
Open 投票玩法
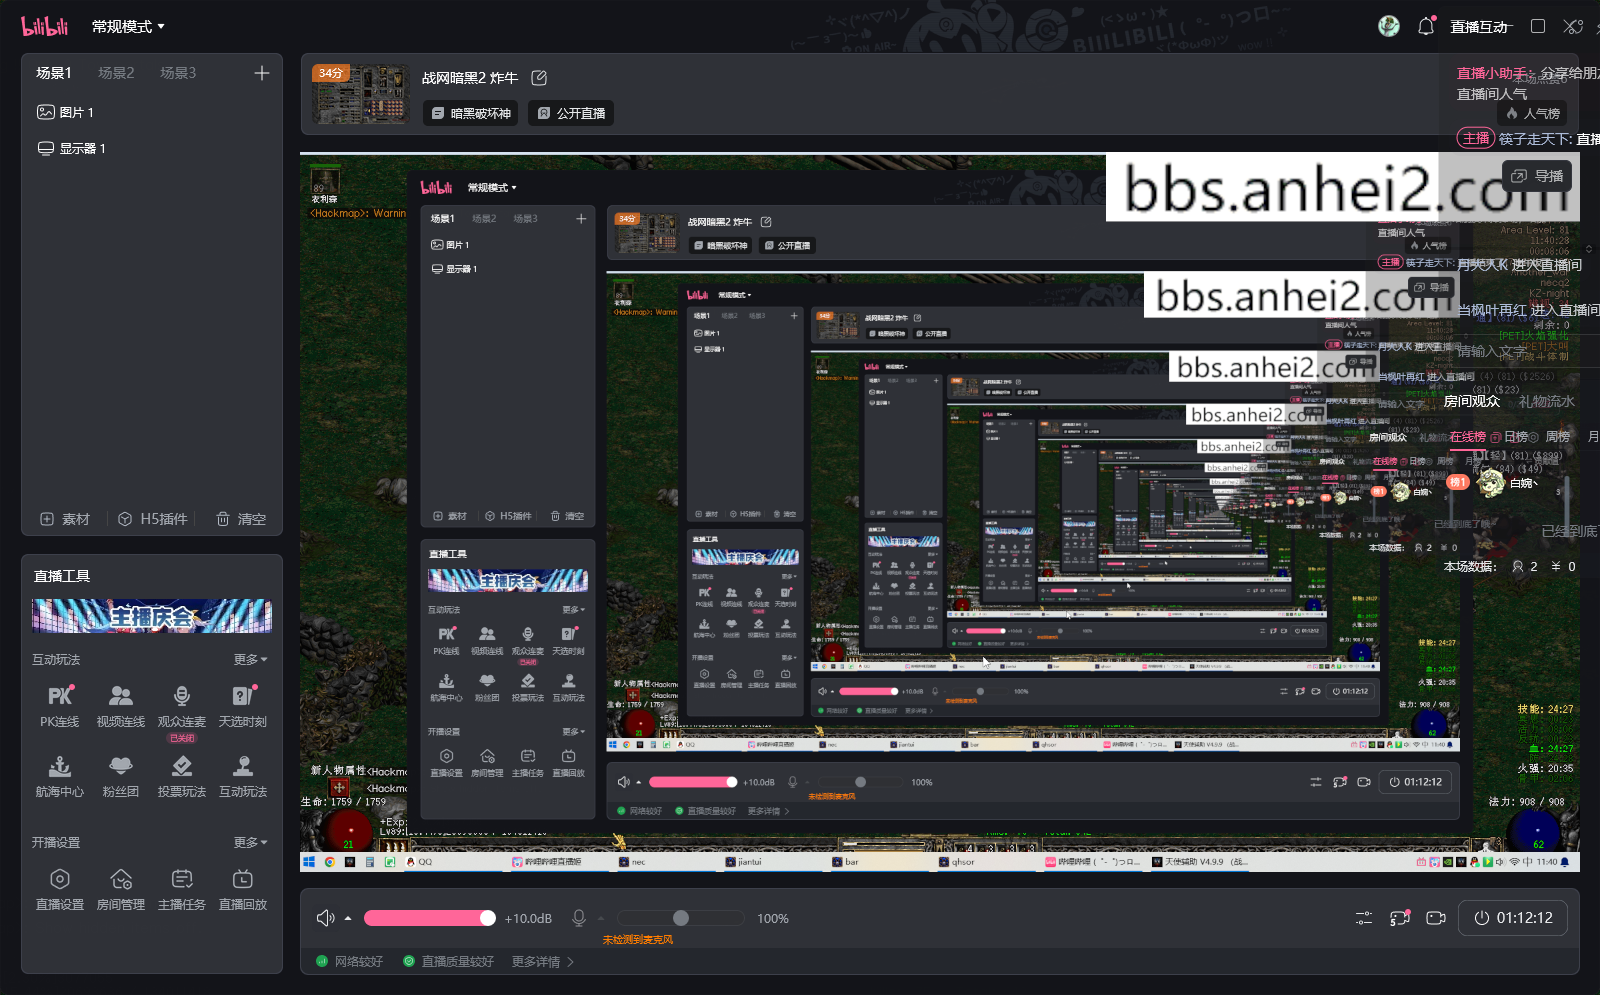click(x=182, y=777)
